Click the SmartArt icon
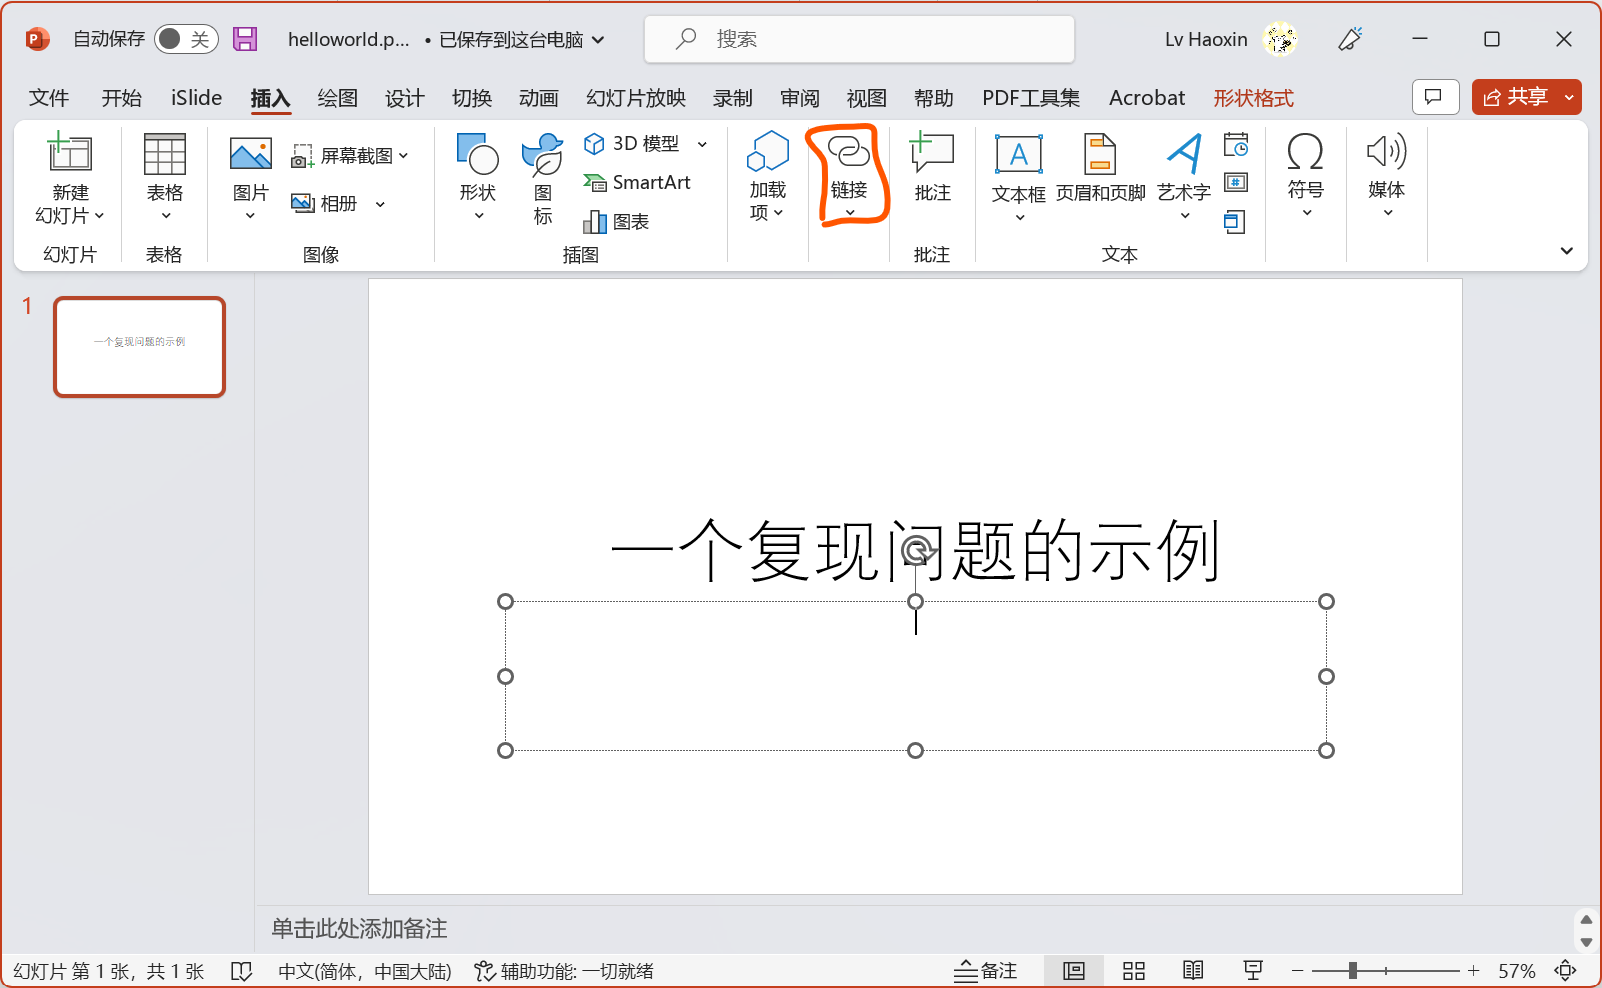This screenshot has width=1602, height=988. (x=637, y=182)
